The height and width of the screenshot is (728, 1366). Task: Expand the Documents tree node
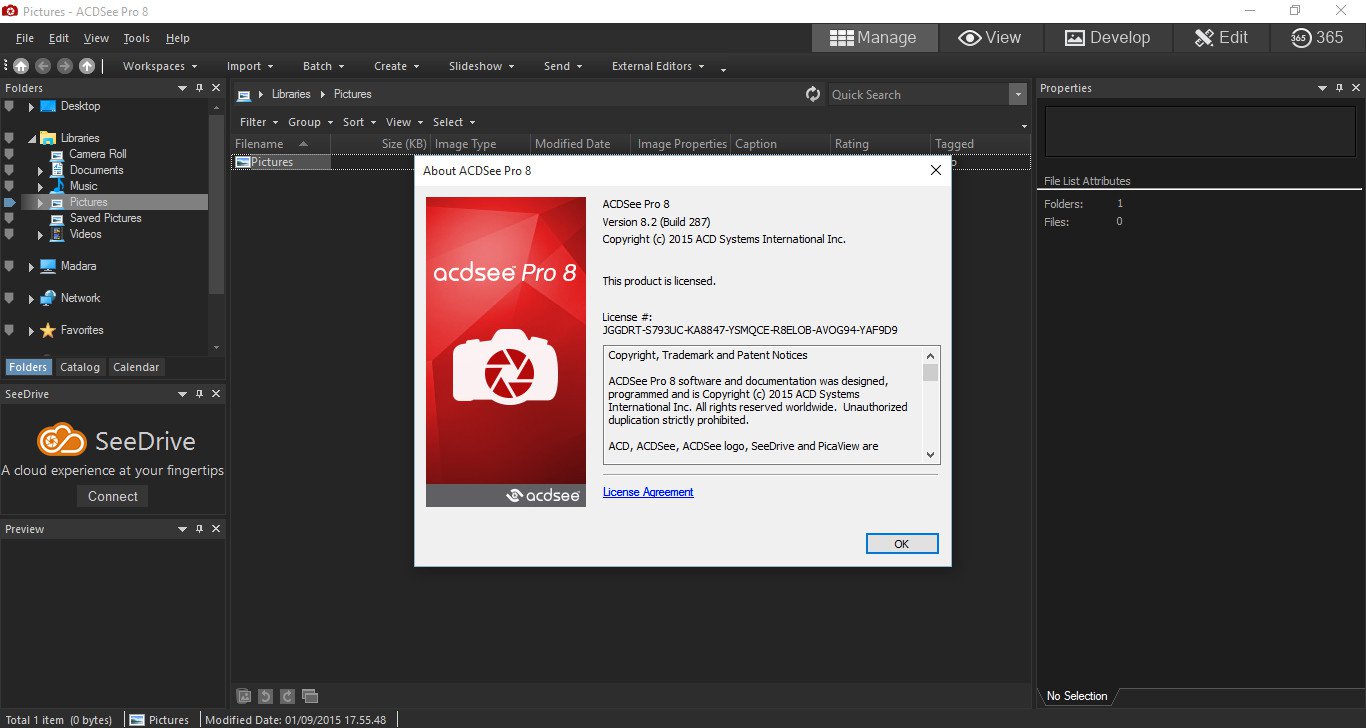(x=41, y=170)
